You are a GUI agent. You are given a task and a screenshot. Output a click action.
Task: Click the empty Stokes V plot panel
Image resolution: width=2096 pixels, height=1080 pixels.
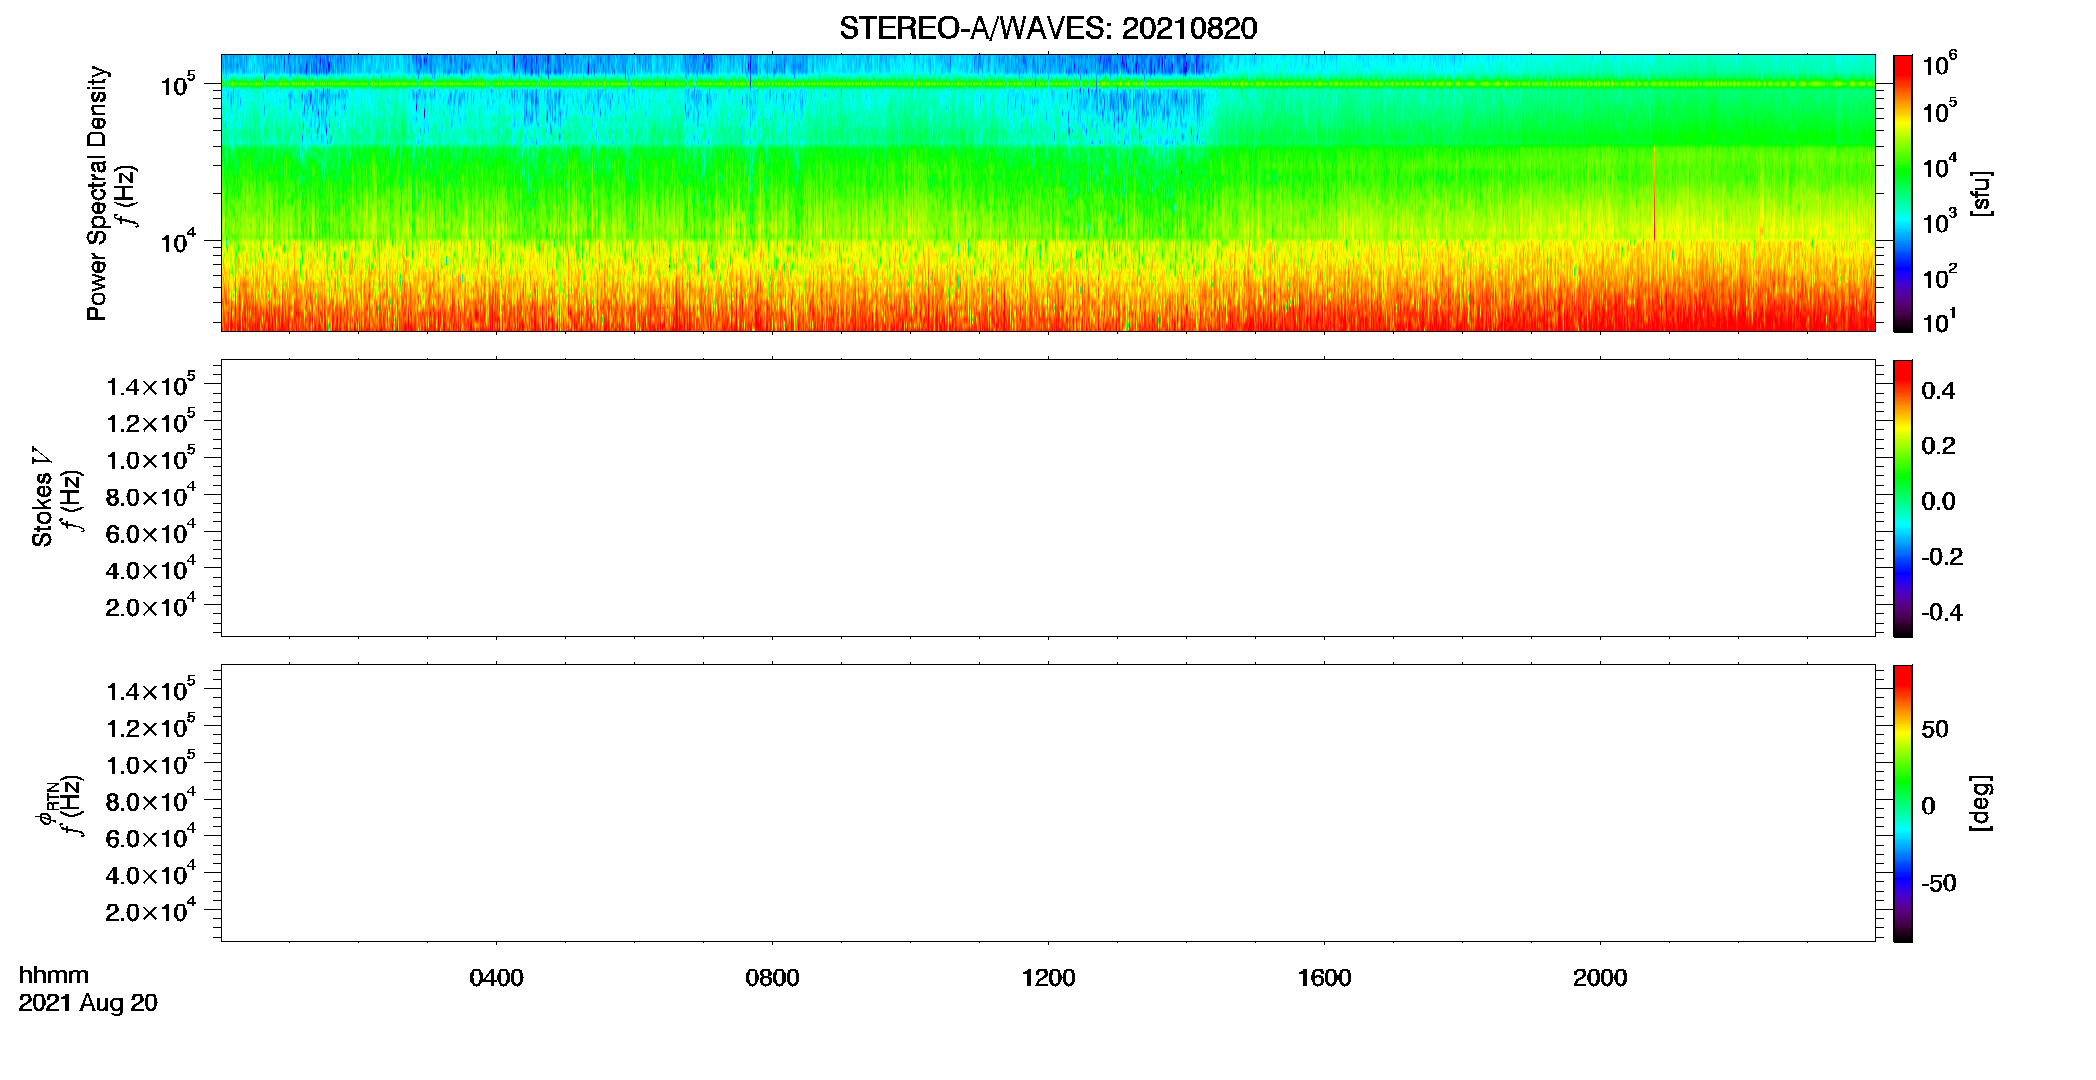pyautogui.click(x=1048, y=498)
